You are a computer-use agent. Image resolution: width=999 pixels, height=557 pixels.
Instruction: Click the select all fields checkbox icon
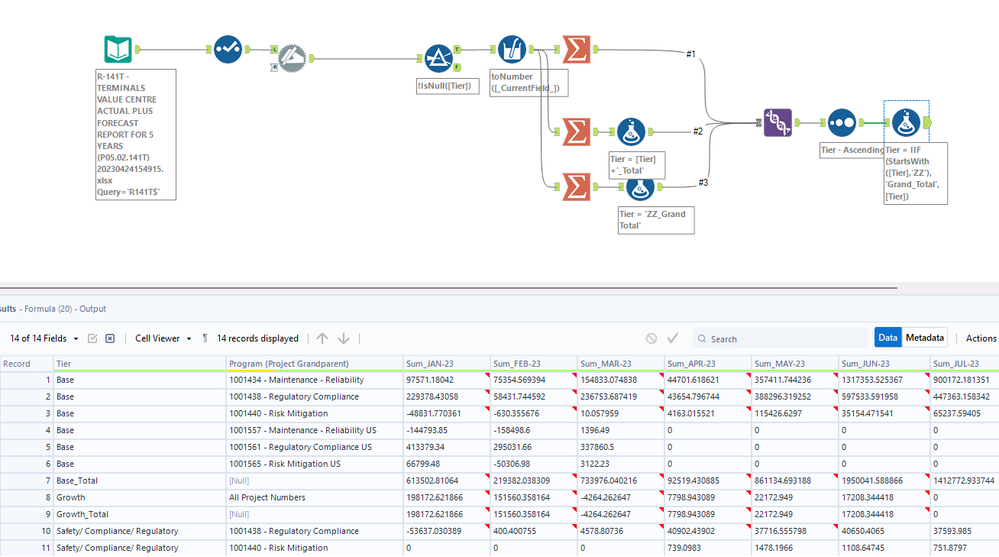[92, 338]
